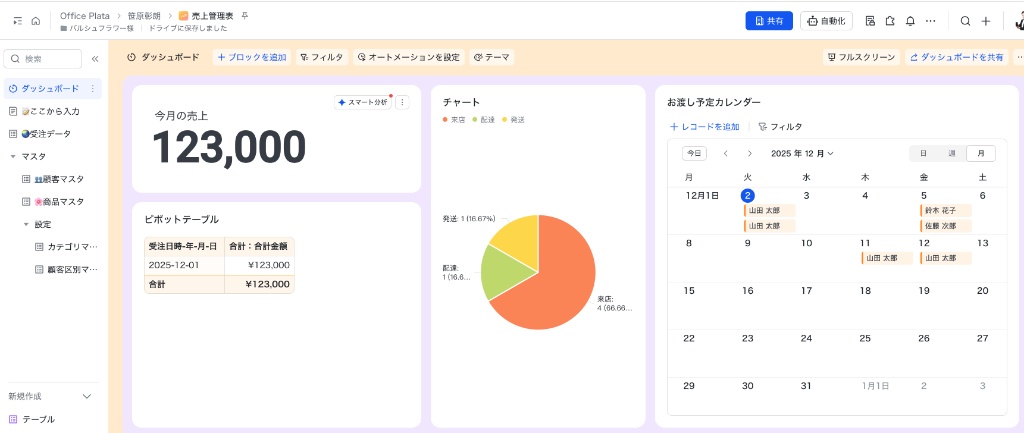1024x433 pixels.
Task: Collapse the 設定 folder
Action: 26,225
